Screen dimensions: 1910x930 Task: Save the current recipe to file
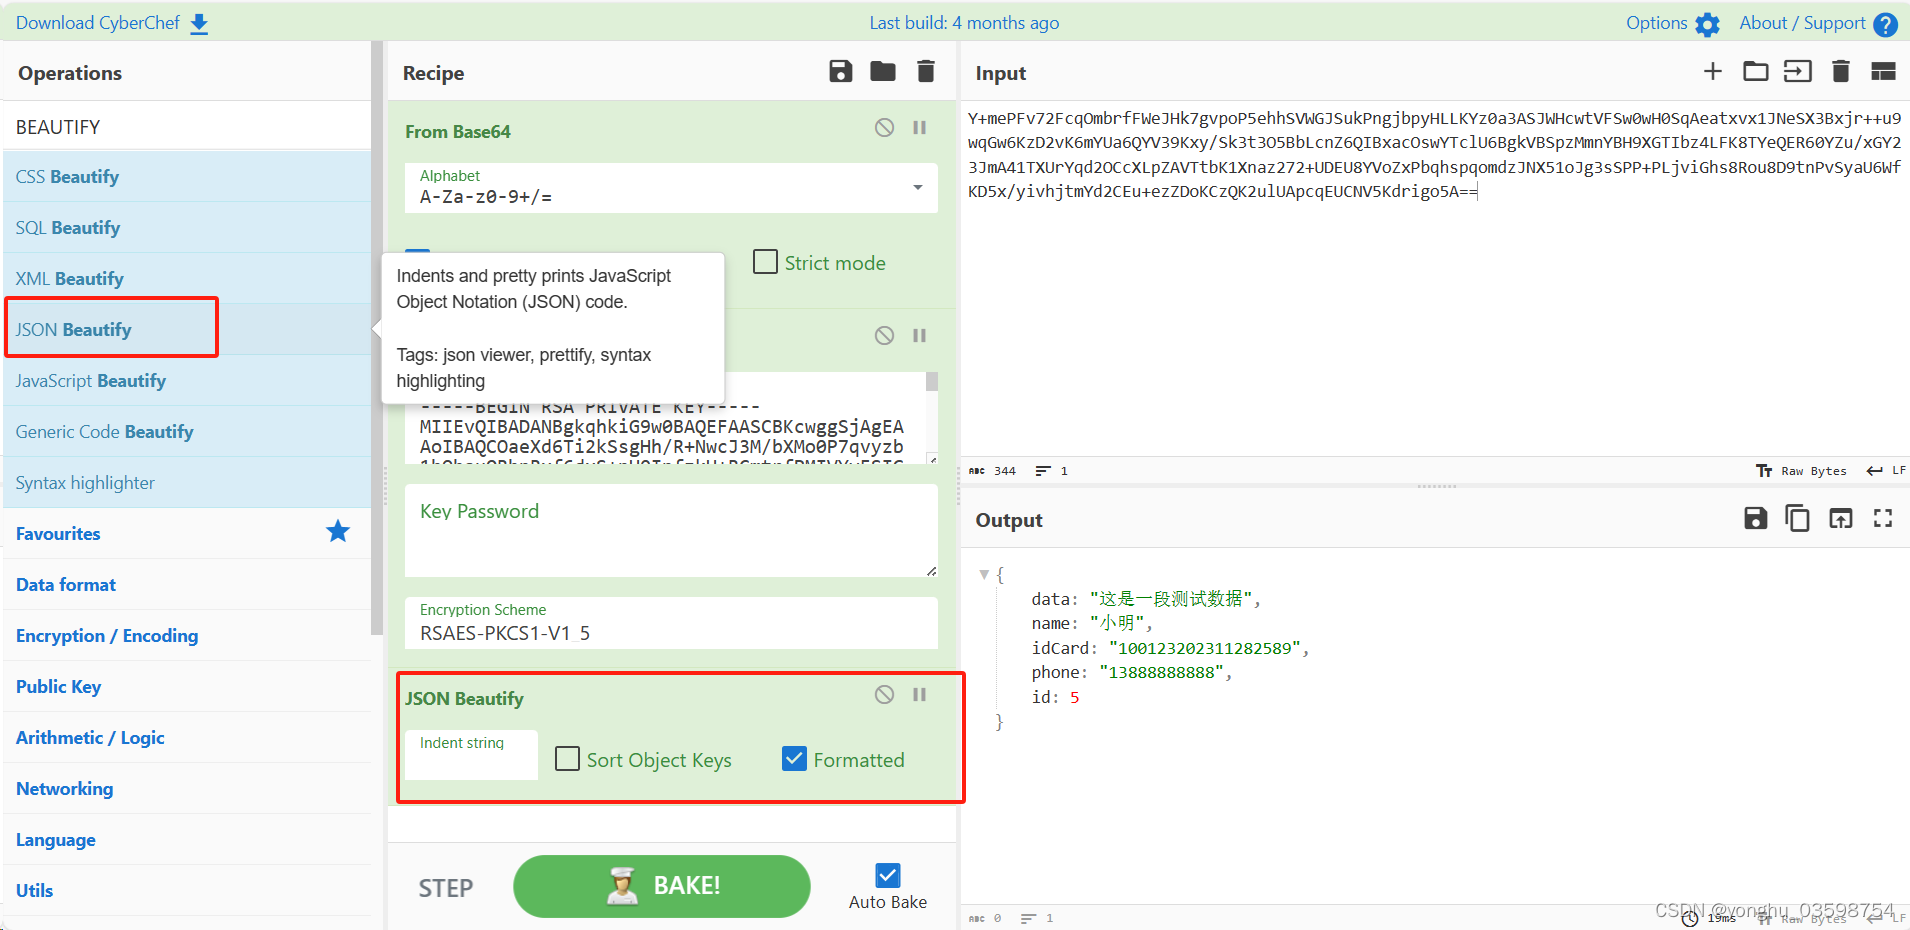(840, 71)
